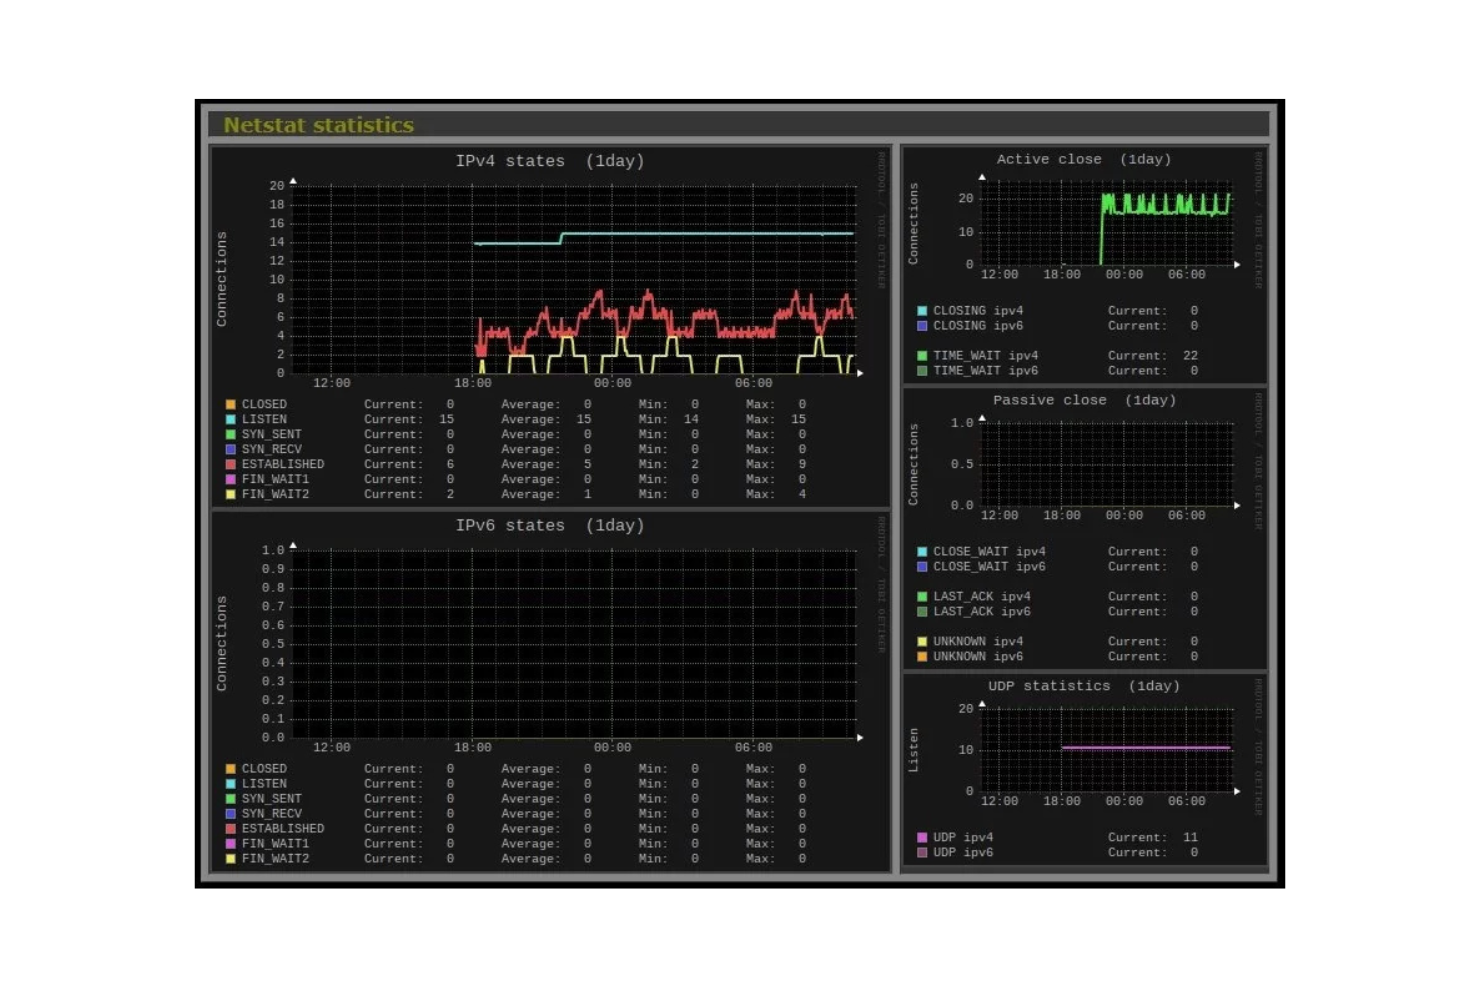
Task: Click the ESTABLISHED legend marker
Action: [x=232, y=464]
